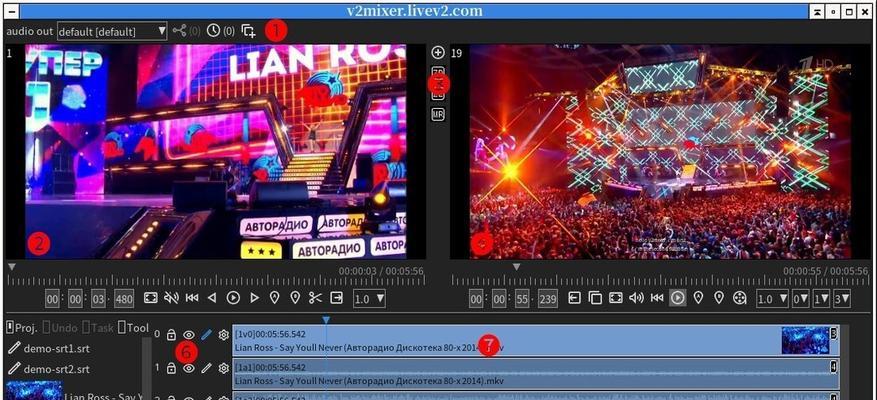Open track 1 settings gear

[x=224, y=368]
